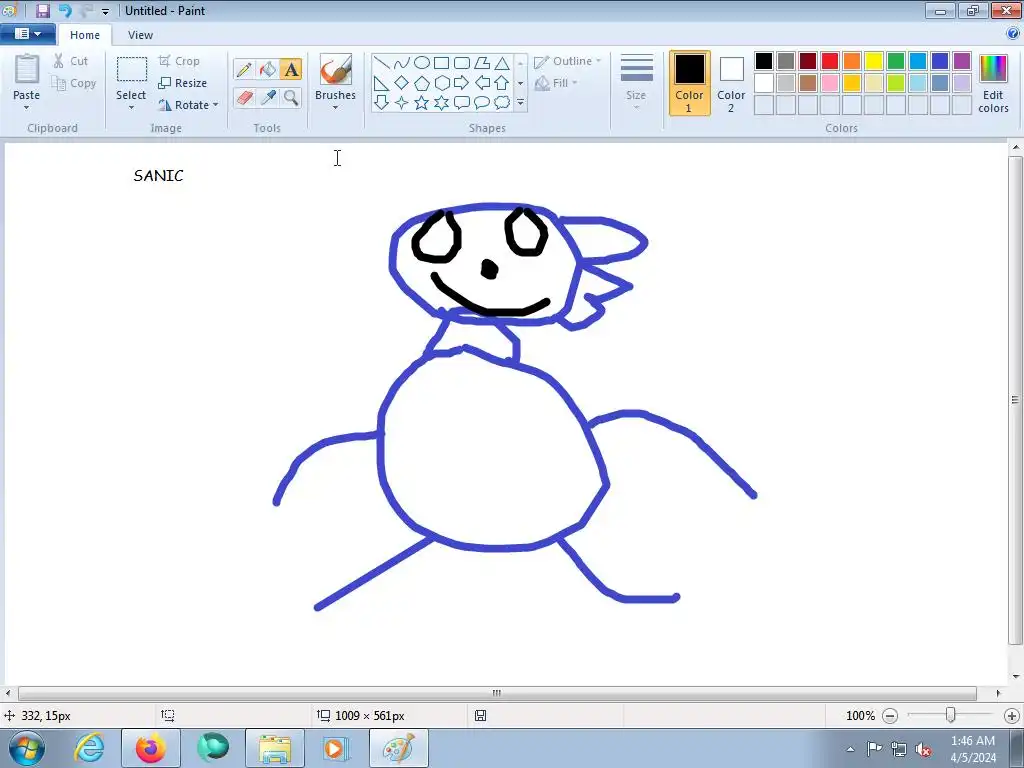Choose the Oval shape
Image resolution: width=1024 pixels, height=768 pixels.
422,63
